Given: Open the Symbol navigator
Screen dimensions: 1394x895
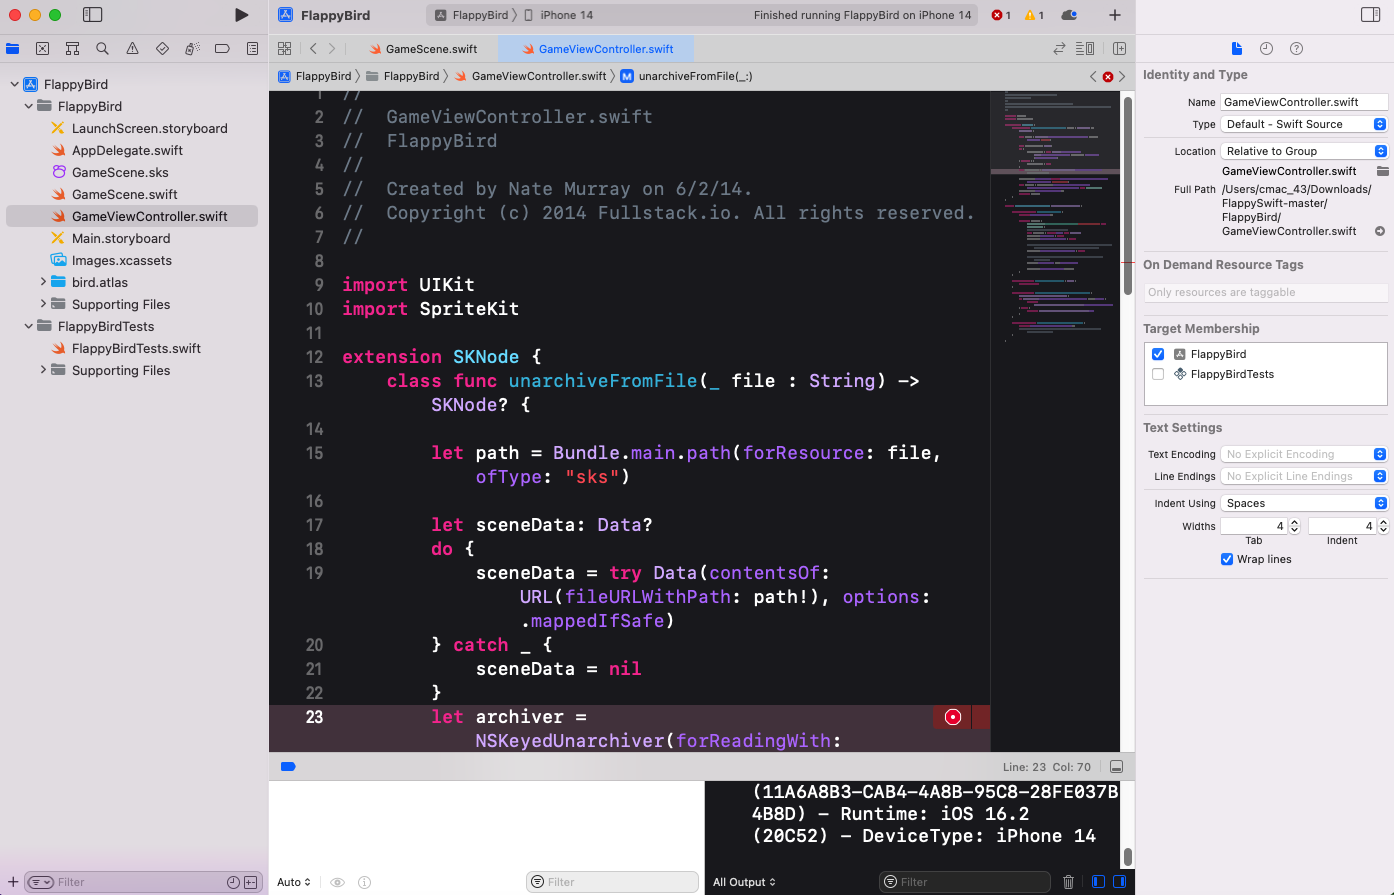Looking at the screenshot, I should click(x=72, y=48).
